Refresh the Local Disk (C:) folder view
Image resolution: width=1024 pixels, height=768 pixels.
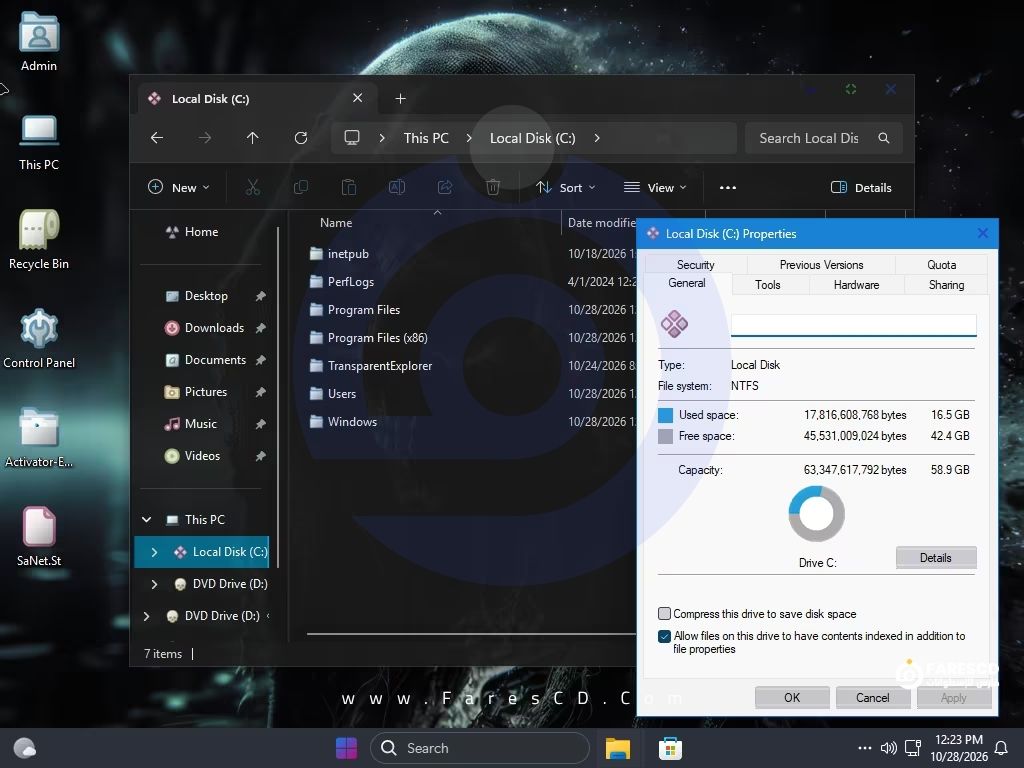300,138
